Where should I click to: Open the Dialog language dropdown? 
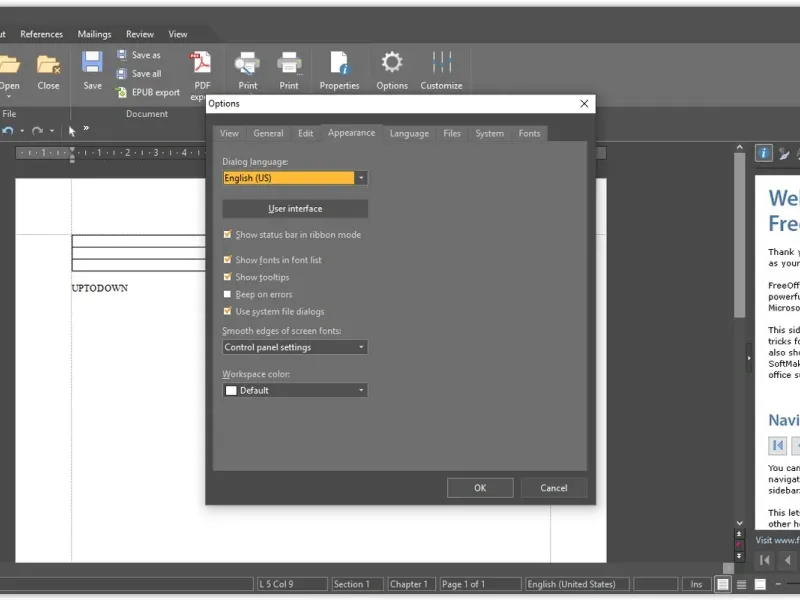361,178
